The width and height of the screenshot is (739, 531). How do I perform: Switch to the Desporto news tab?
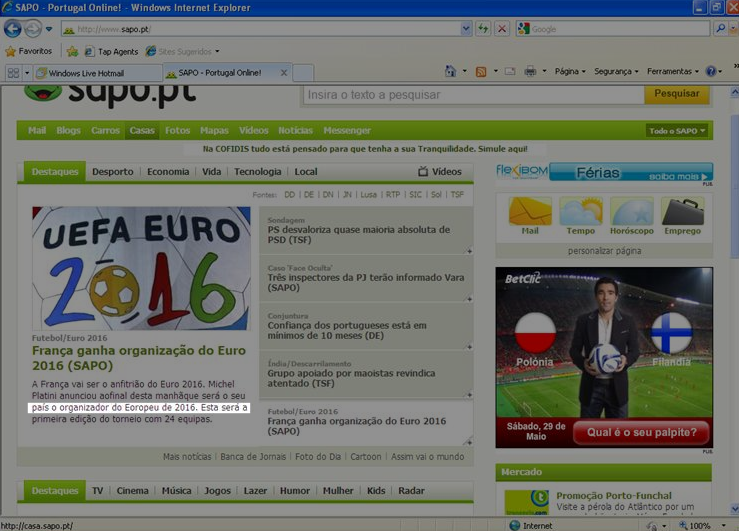[x=113, y=172]
